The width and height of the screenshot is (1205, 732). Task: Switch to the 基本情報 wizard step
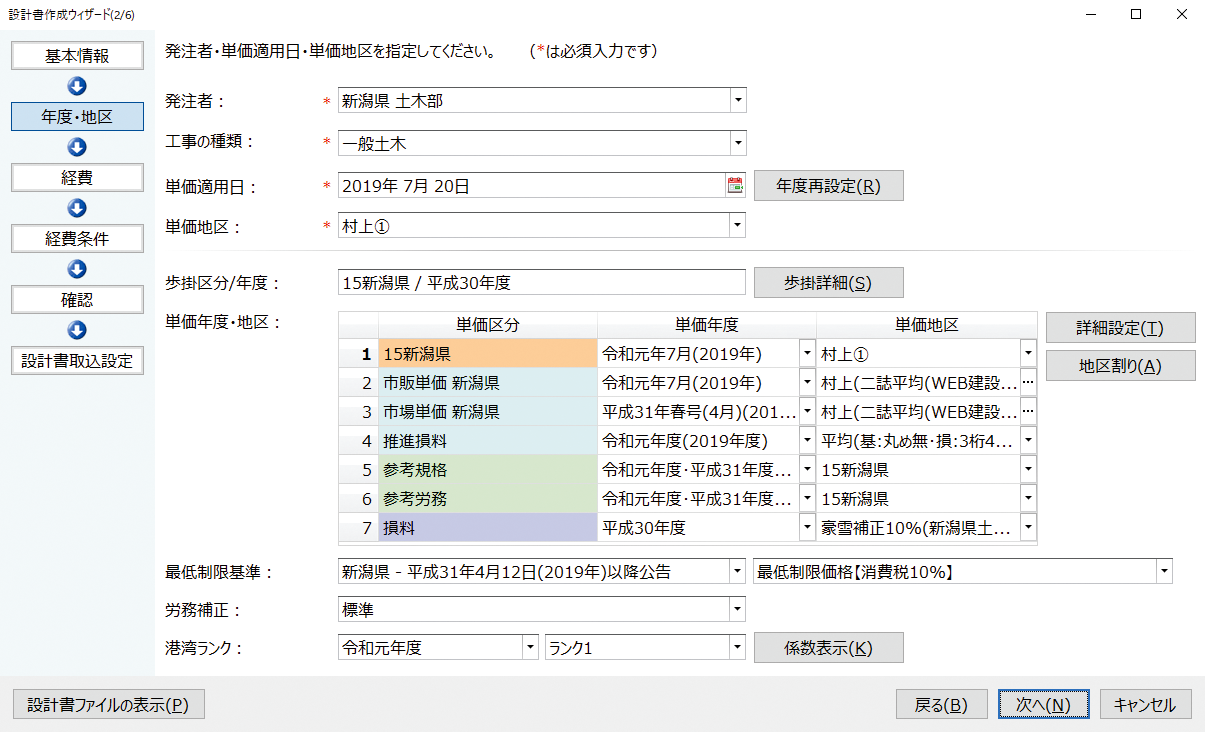[x=77, y=56]
